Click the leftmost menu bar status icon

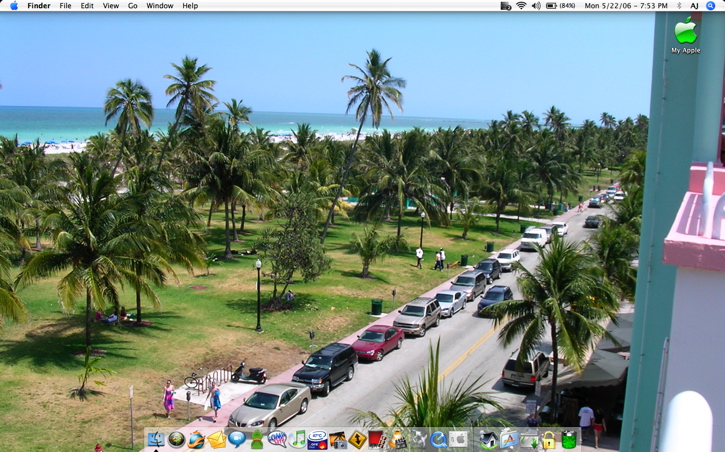(x=506, y=6)
